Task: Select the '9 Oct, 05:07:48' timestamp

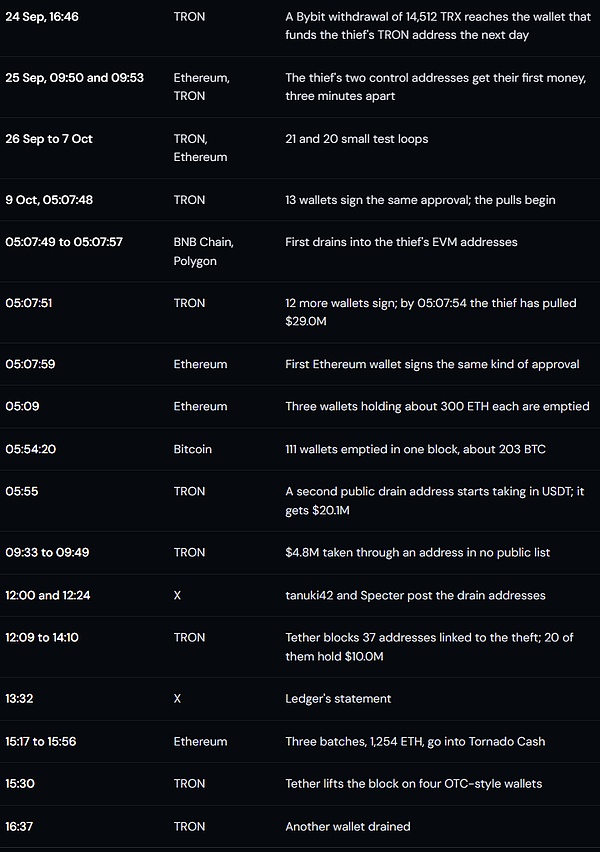Action: click(x=49, y=200)
